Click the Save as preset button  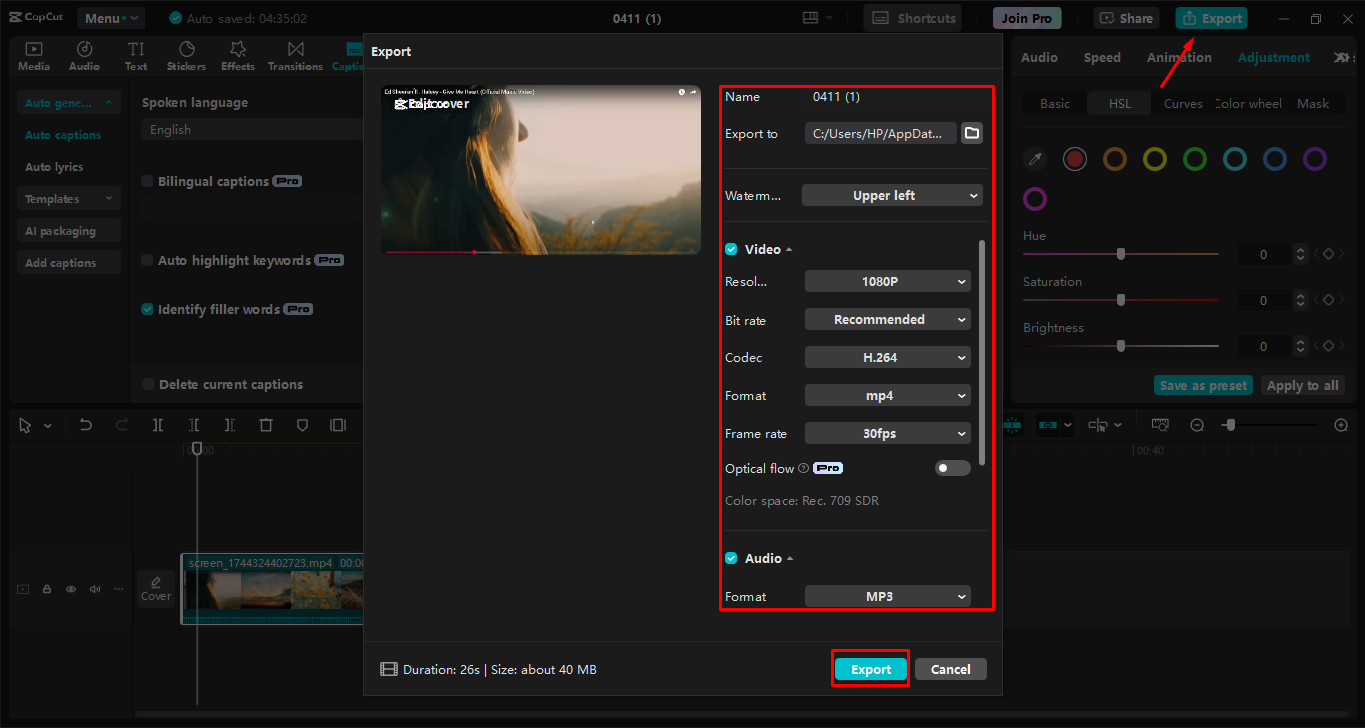[1202, 385]
